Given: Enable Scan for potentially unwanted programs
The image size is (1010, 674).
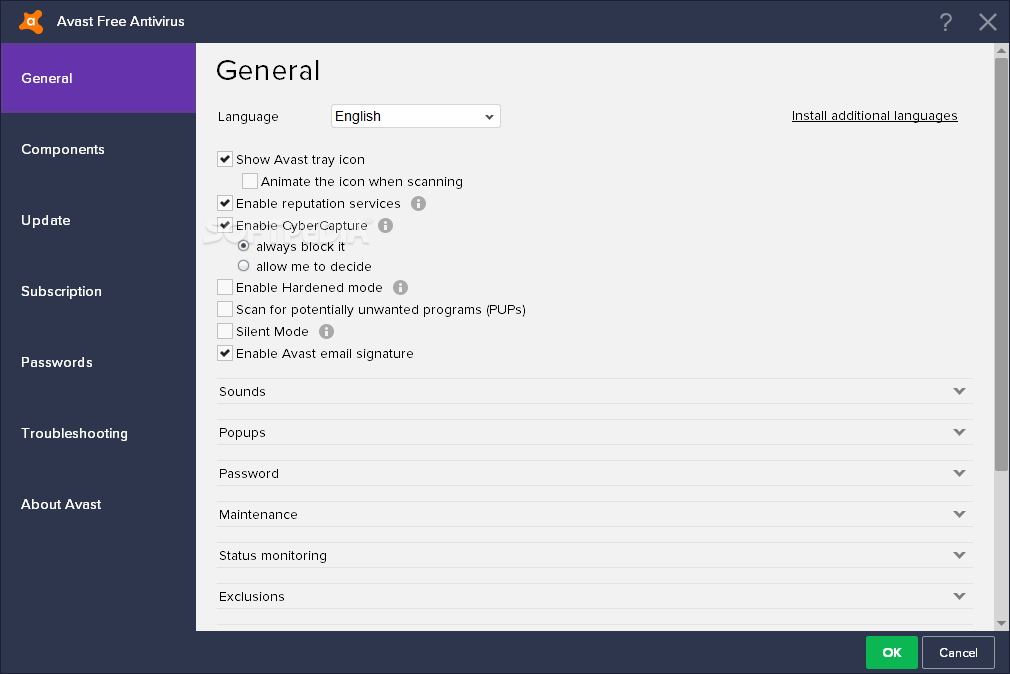Looking at the screenshot, I should [x=225, y=309].
